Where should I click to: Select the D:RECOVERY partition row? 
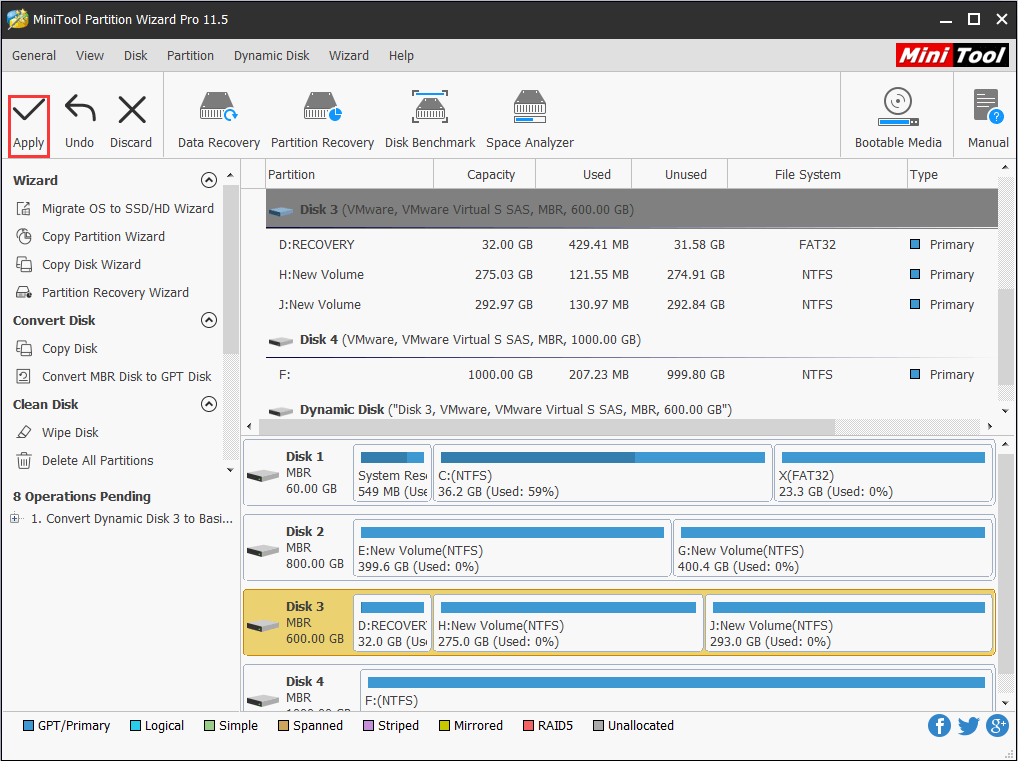point(632,245)
